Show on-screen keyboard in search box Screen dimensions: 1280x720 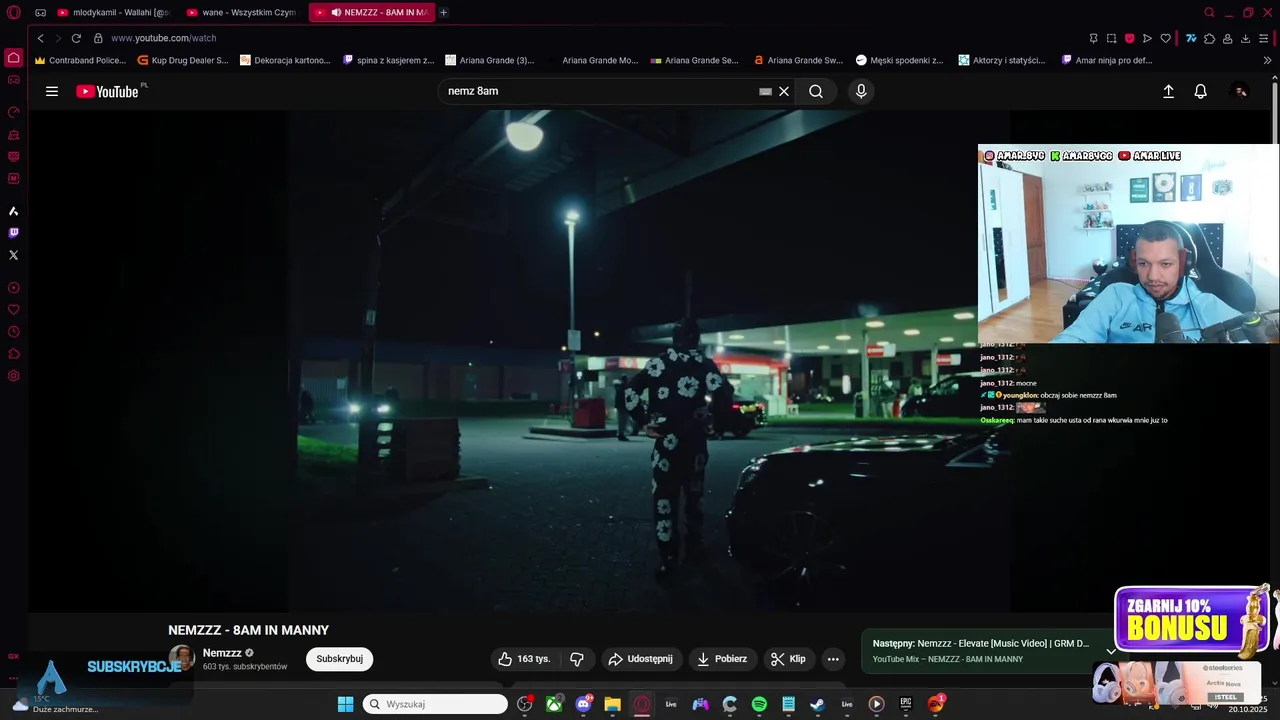pos(765,91)
